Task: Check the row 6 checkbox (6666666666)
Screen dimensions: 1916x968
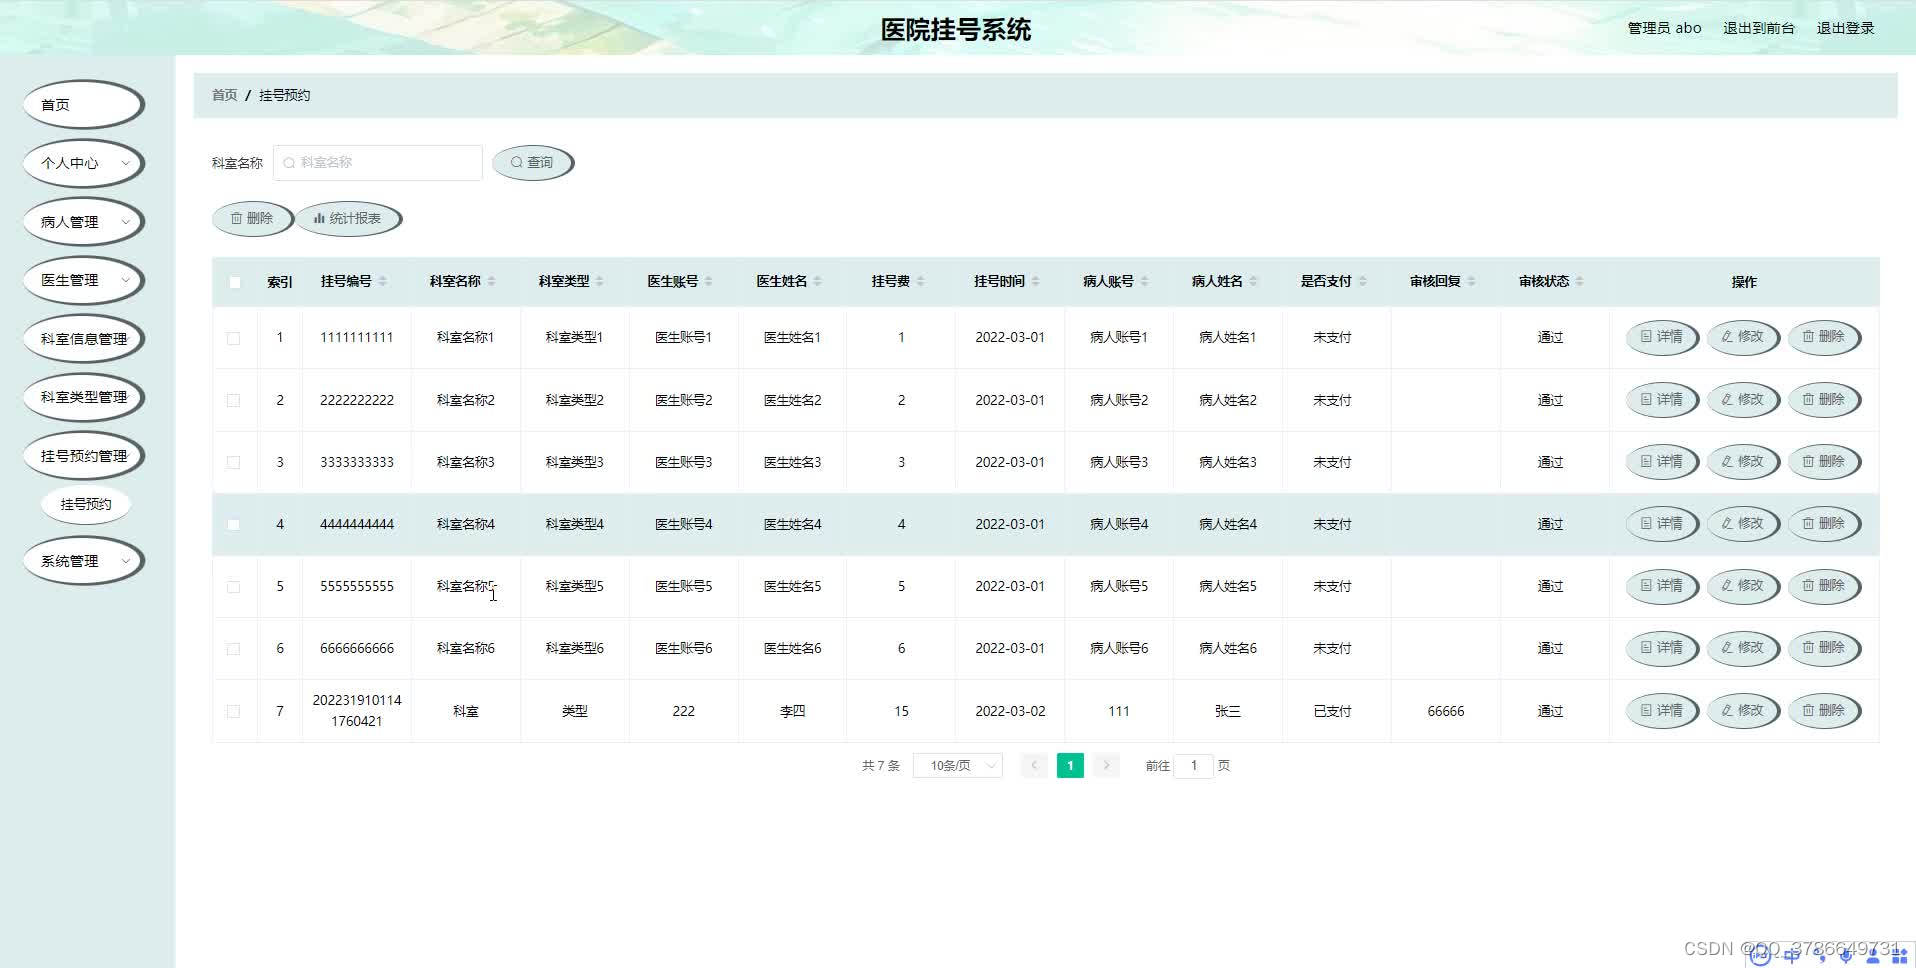Action: click(x=234, y=649)
